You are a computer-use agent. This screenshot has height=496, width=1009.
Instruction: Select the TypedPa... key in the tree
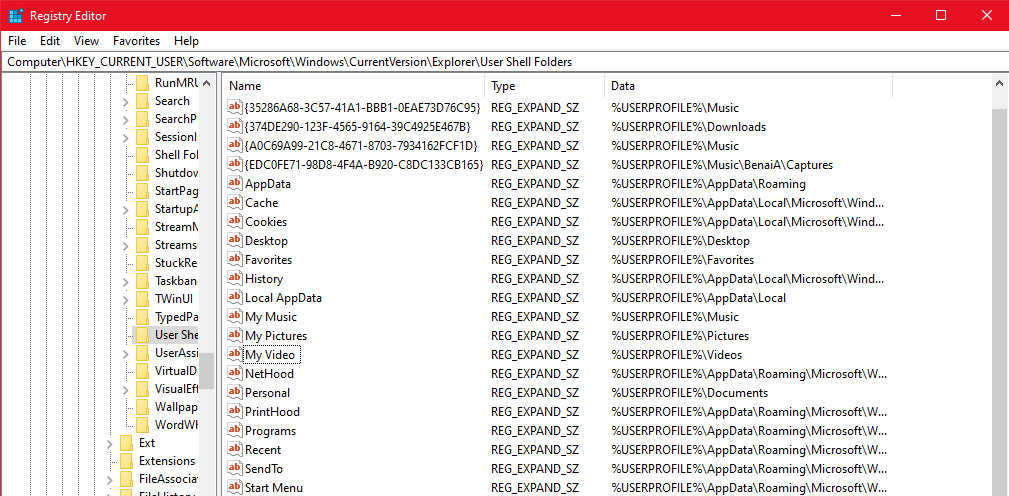[176, 317]
